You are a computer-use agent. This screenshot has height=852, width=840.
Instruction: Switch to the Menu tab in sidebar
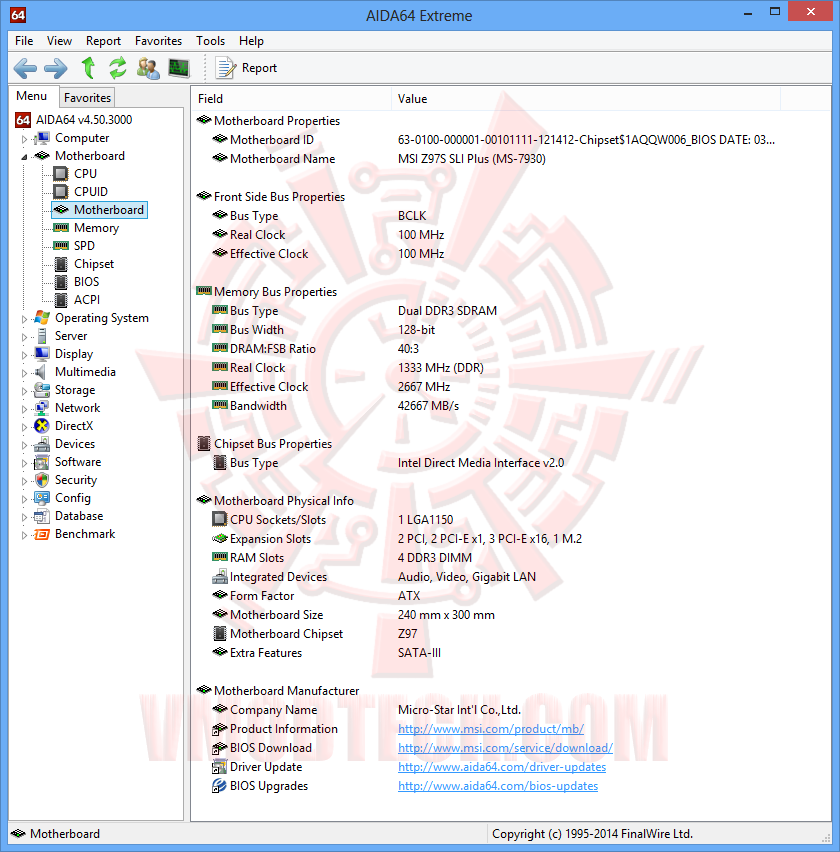[x=32, y=96]
